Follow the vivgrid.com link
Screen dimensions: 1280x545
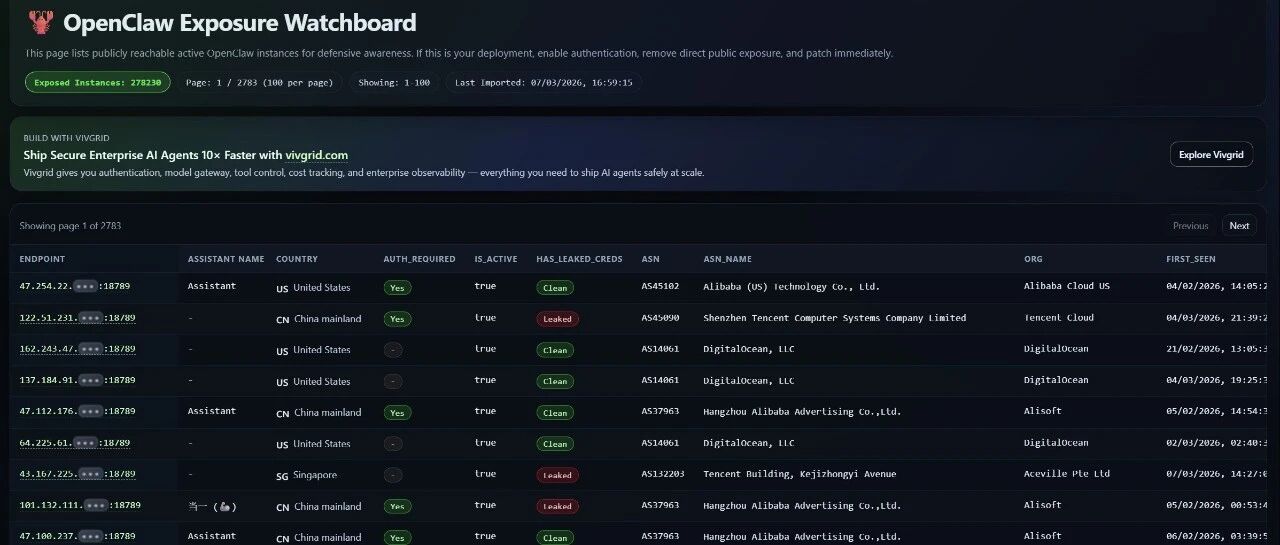click(x=316, y=155)
